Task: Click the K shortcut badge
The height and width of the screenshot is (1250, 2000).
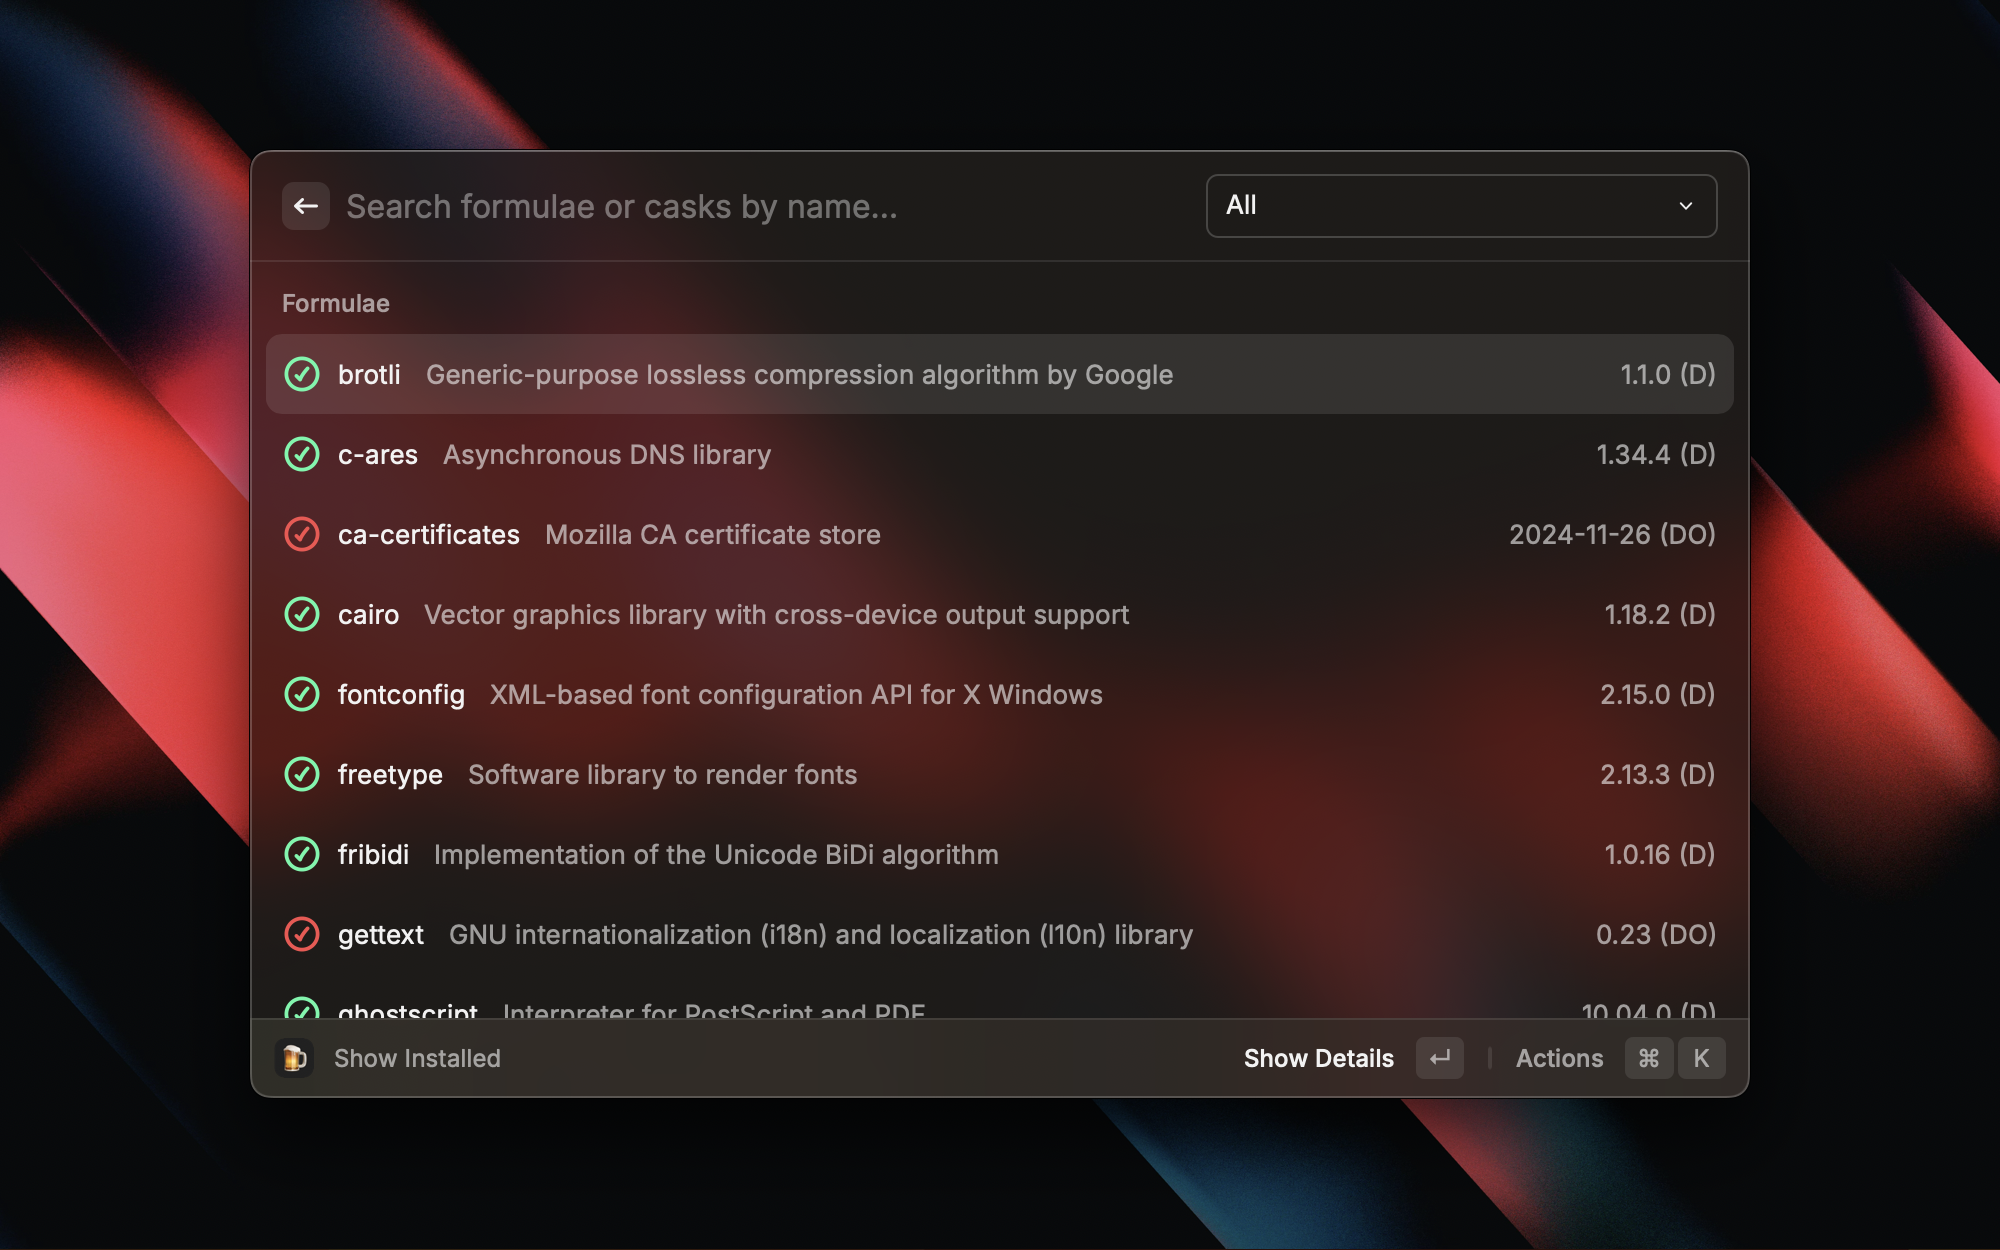Action: pyautogui.click(x=1702, y=1058)
